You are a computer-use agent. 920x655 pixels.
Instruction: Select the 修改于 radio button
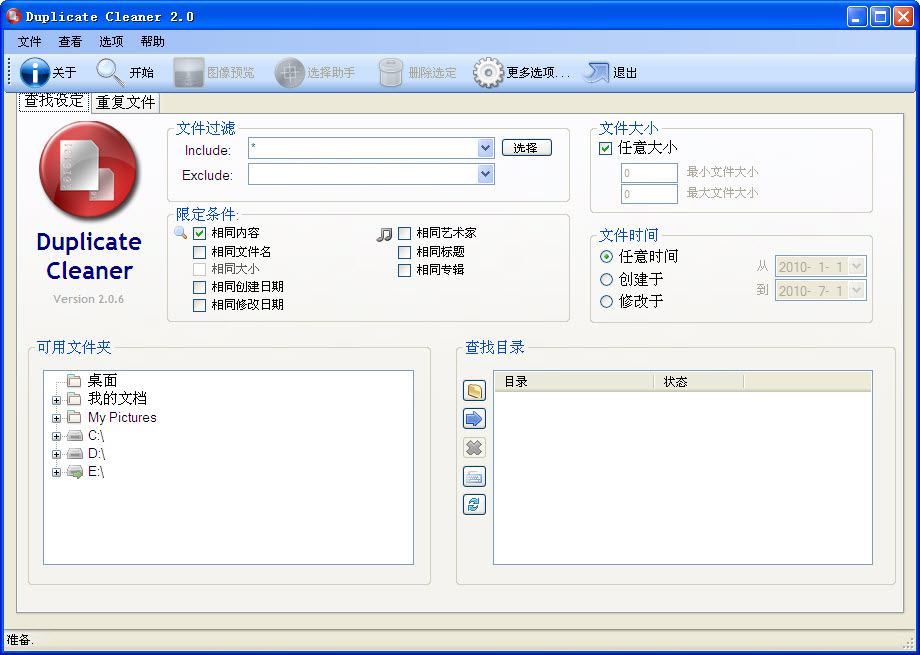[x=606, y=302]
